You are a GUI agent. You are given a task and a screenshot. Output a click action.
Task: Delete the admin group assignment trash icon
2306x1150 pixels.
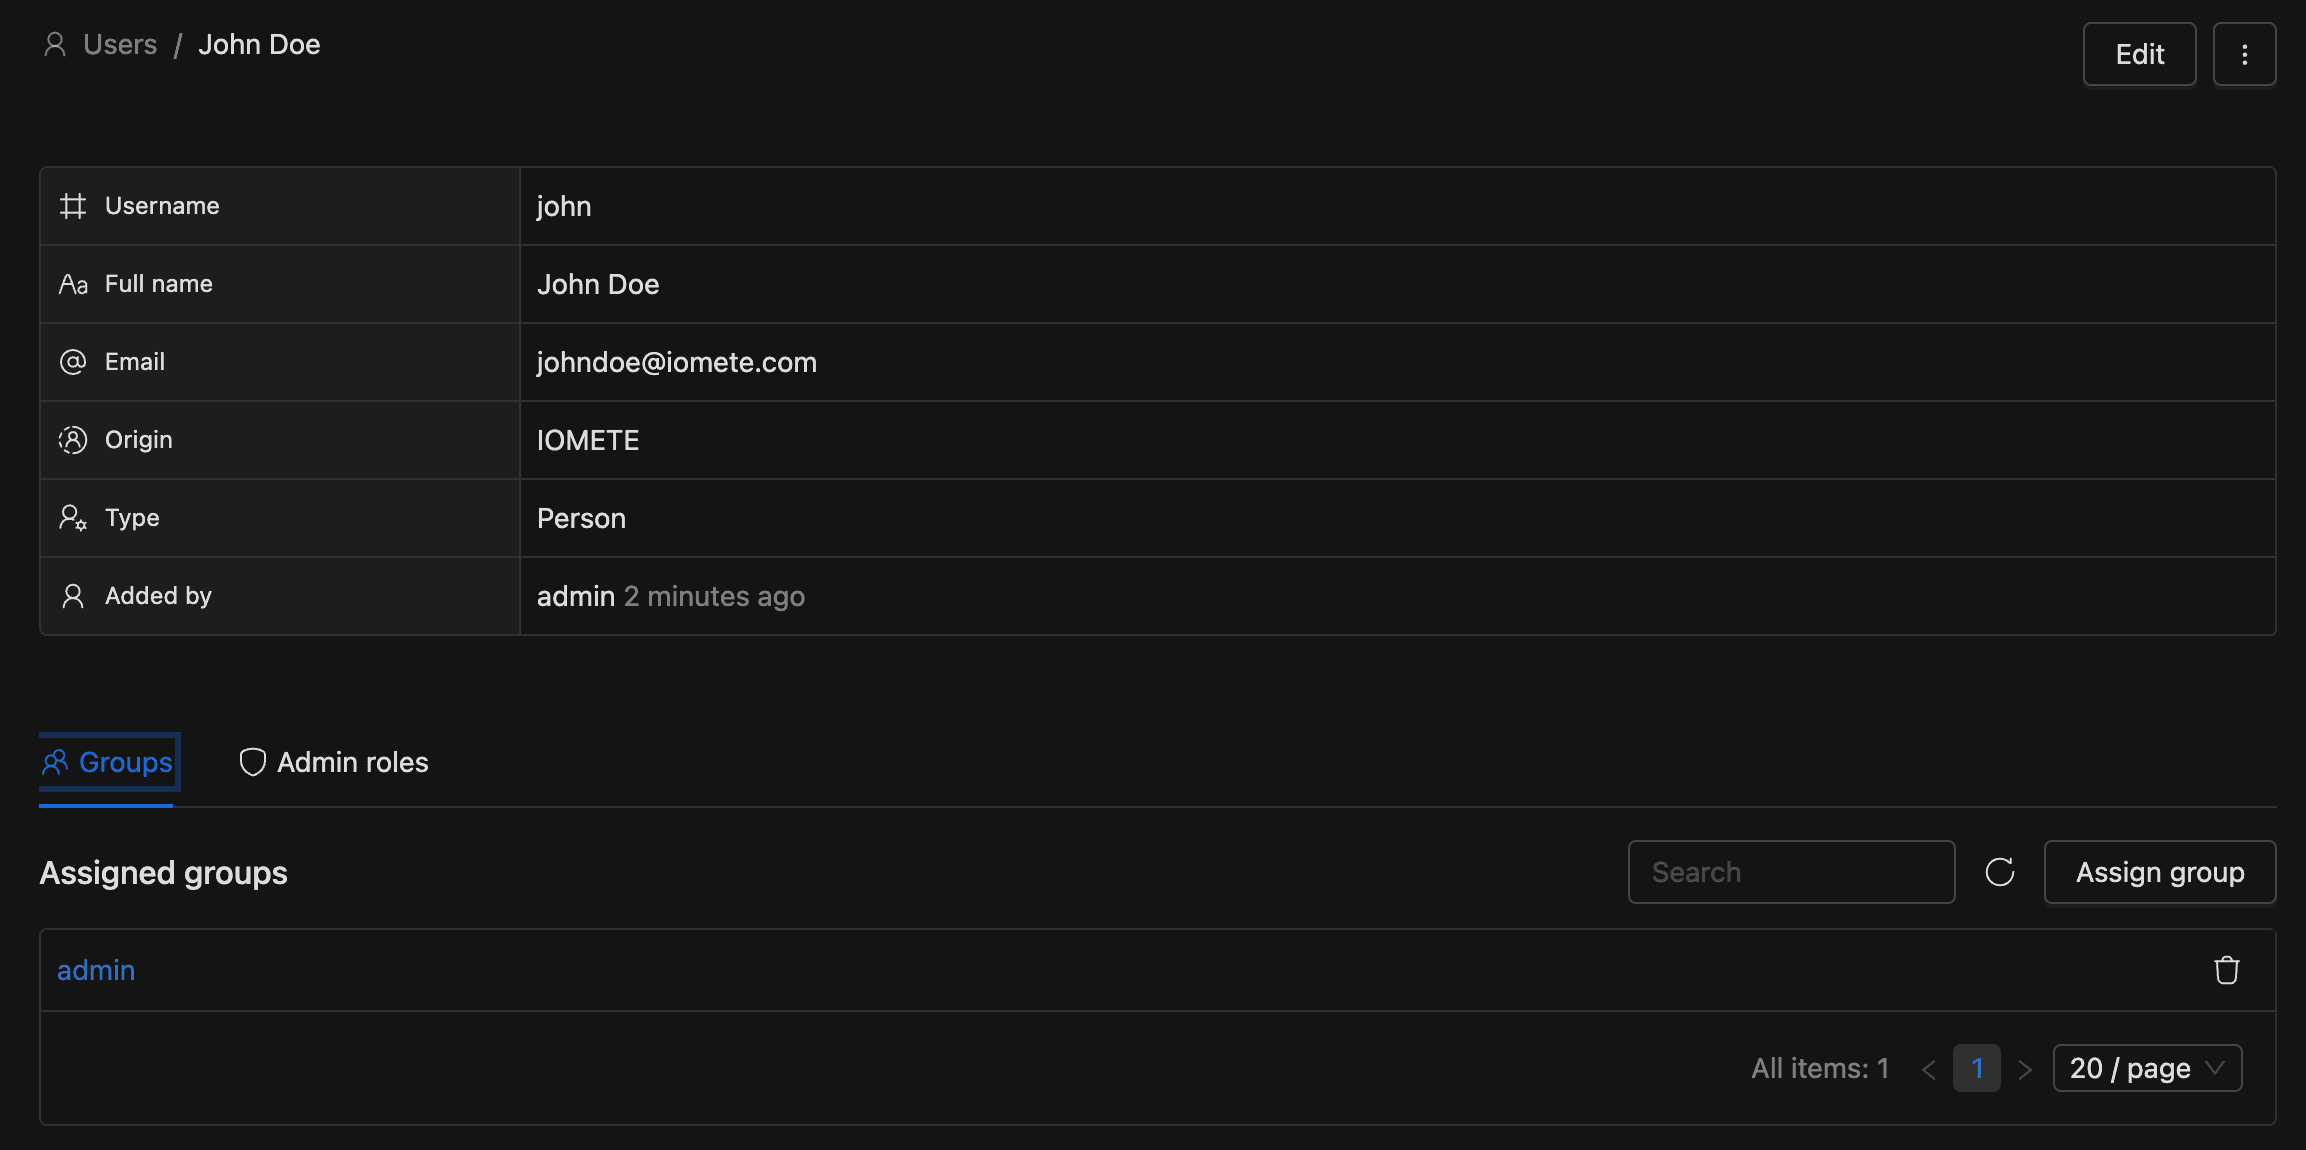2226,970
